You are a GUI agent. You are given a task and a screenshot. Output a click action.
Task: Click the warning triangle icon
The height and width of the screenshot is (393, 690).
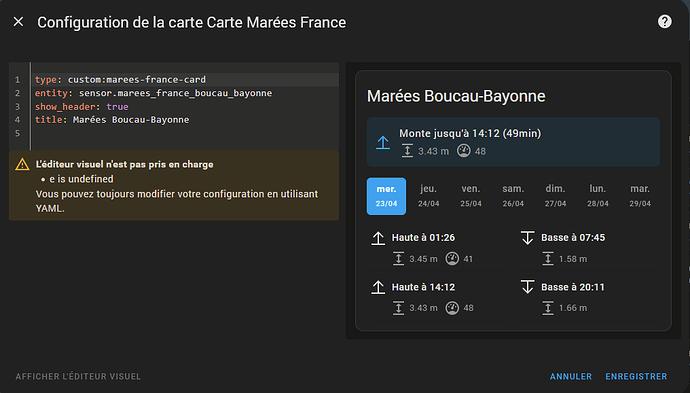[22, 165]
